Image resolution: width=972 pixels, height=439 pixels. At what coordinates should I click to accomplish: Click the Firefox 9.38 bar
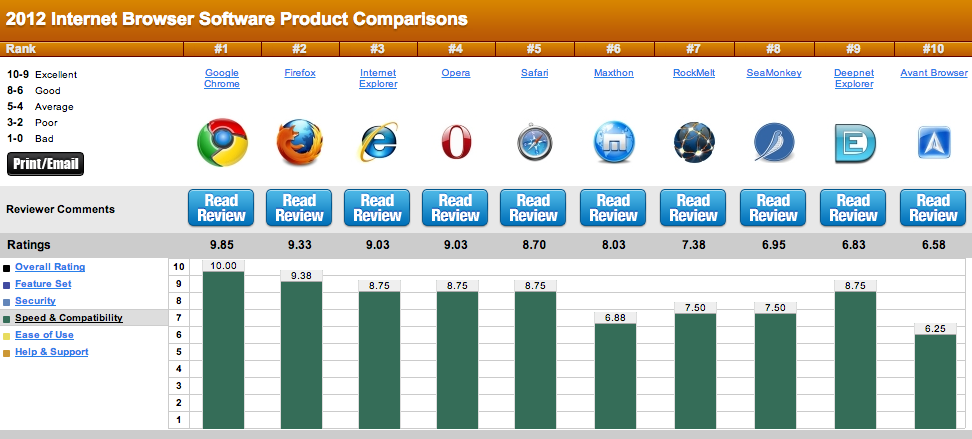[301, 355]
